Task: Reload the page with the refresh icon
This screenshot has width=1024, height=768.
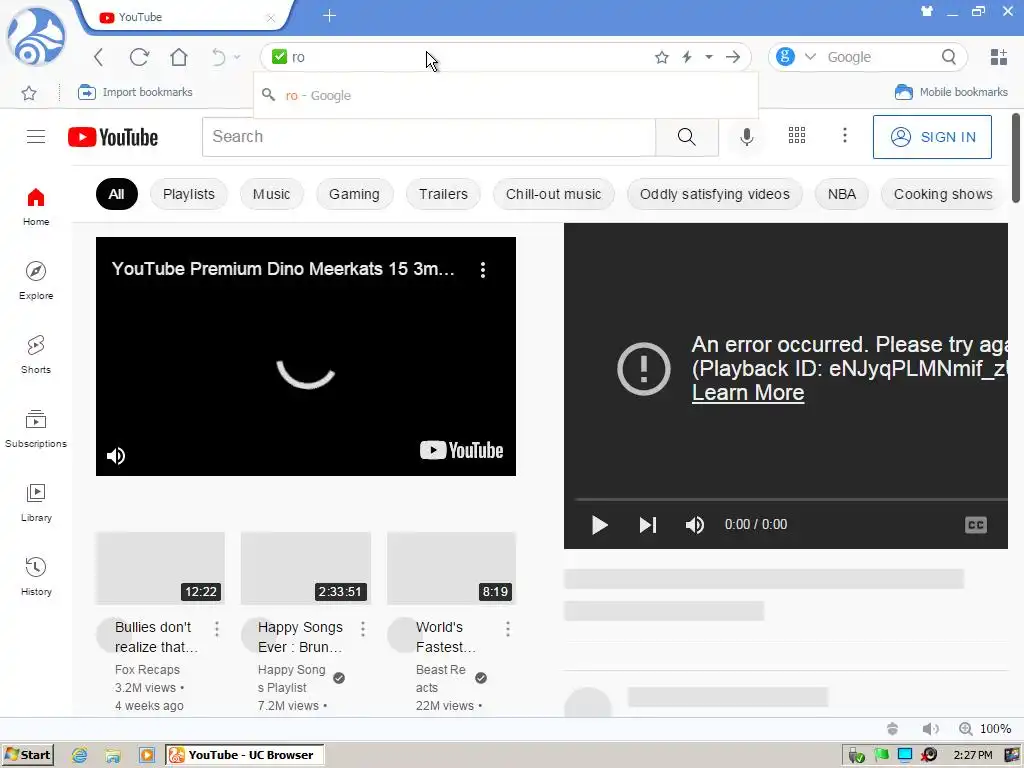Action: (139, 57)
